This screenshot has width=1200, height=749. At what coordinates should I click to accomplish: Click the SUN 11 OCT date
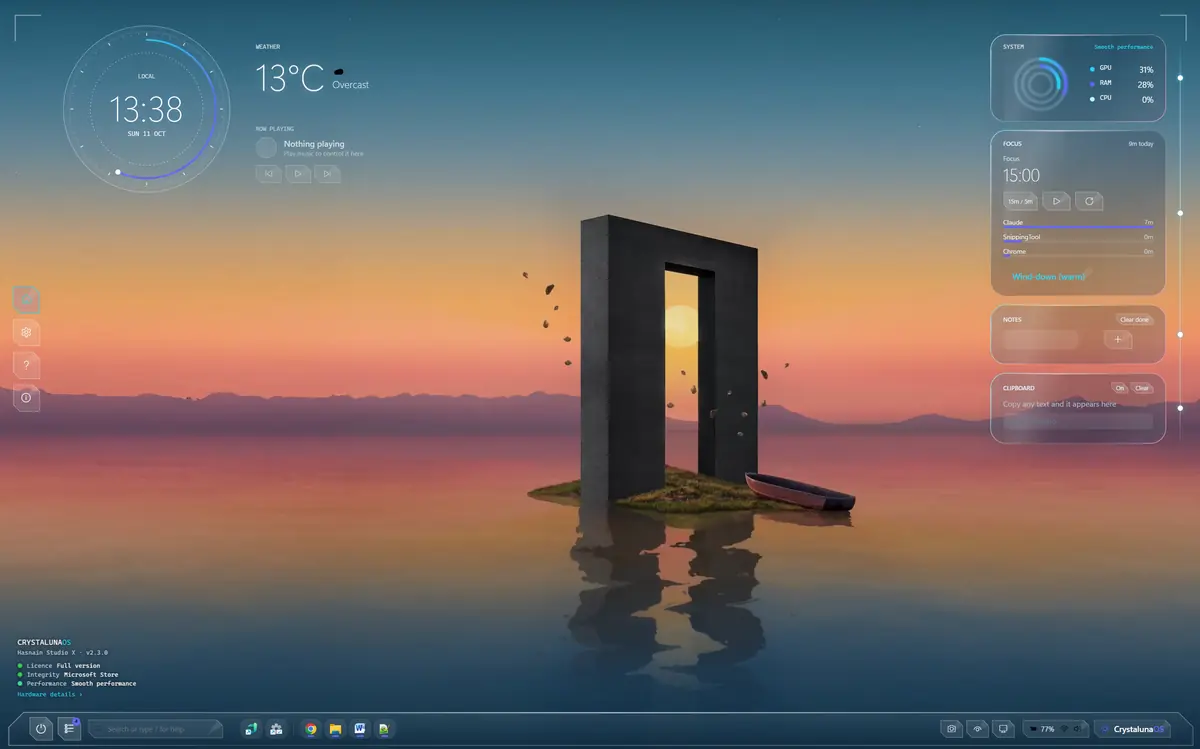click(146, 133)
